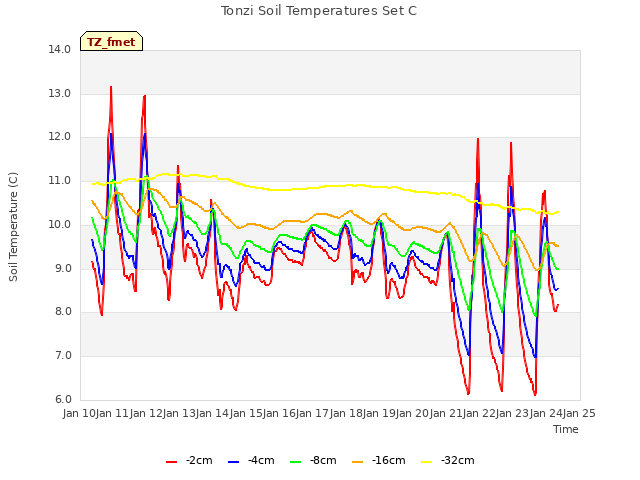Click the Jan 10 x-axis date label
Viewport: 640px width, 480px height.
[79, 414]
